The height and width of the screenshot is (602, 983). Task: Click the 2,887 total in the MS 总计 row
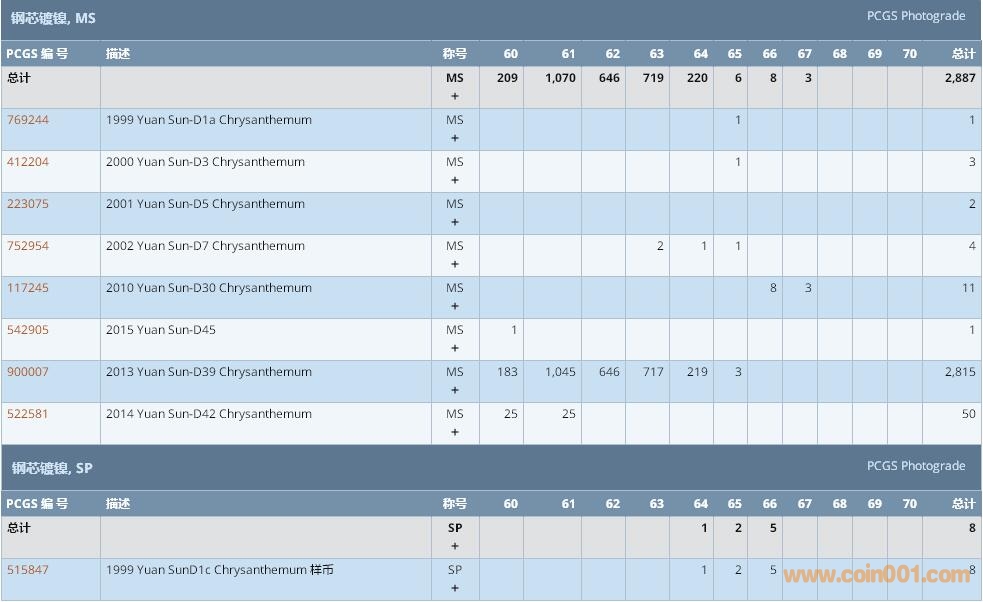(959, 78)
